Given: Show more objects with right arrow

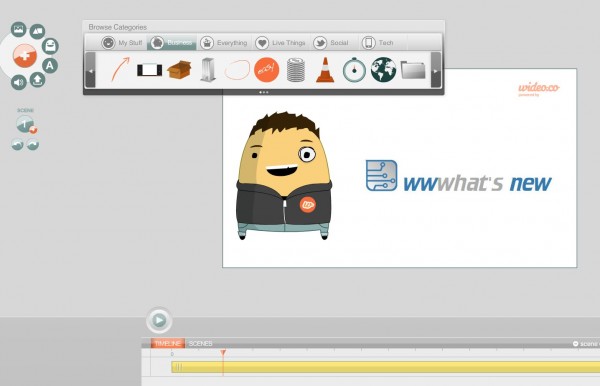Looking at the screenshot, I should tap(436, 70).
